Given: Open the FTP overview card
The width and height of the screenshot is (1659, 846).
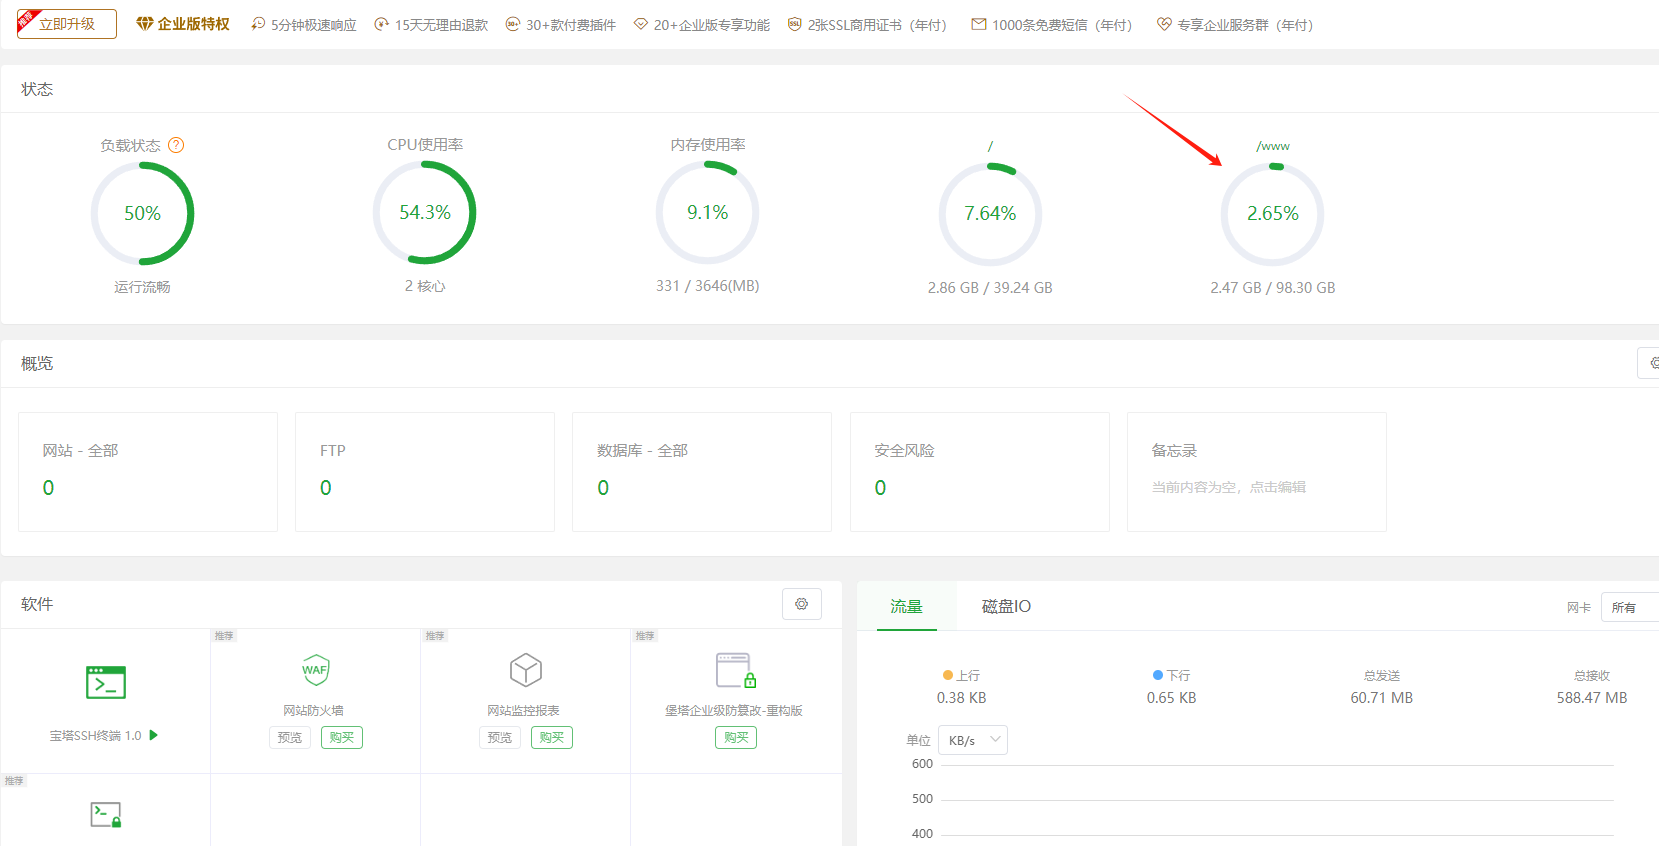Looking at the screenshot, I should pyautogui.click(x=425, y=472).
